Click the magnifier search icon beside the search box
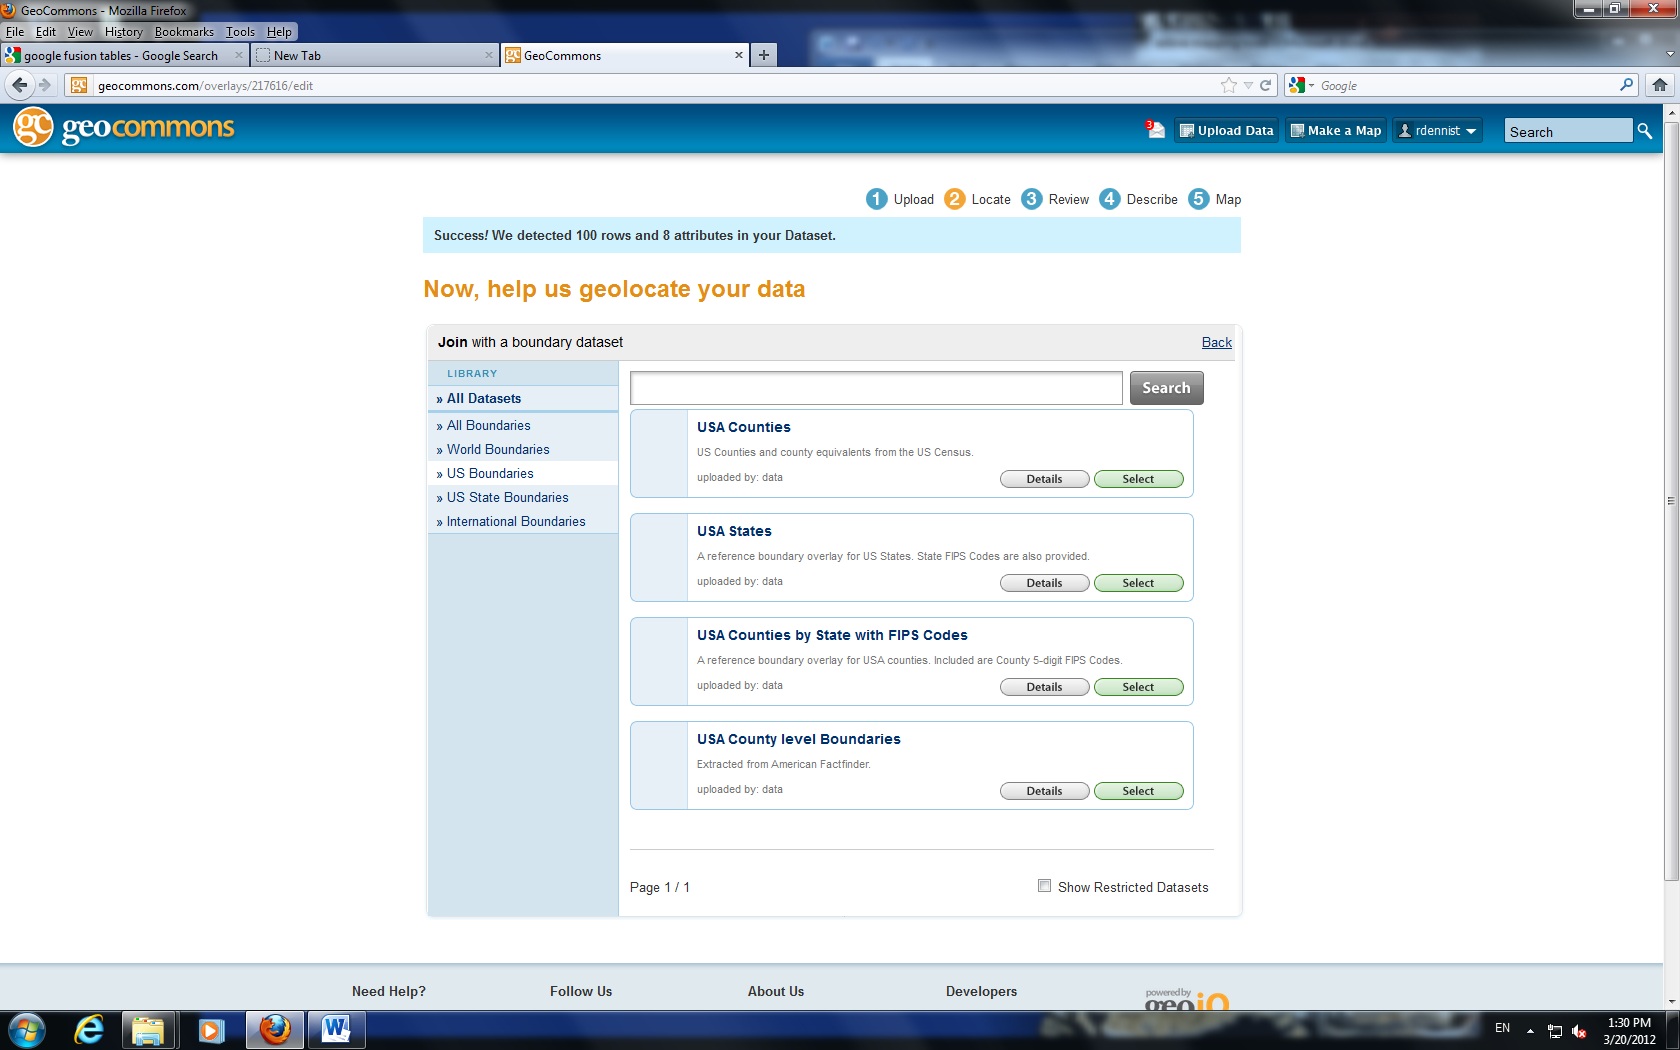Viewport: 1680px width, 1050px height. pyautogui.click(x=1645, y=130)
